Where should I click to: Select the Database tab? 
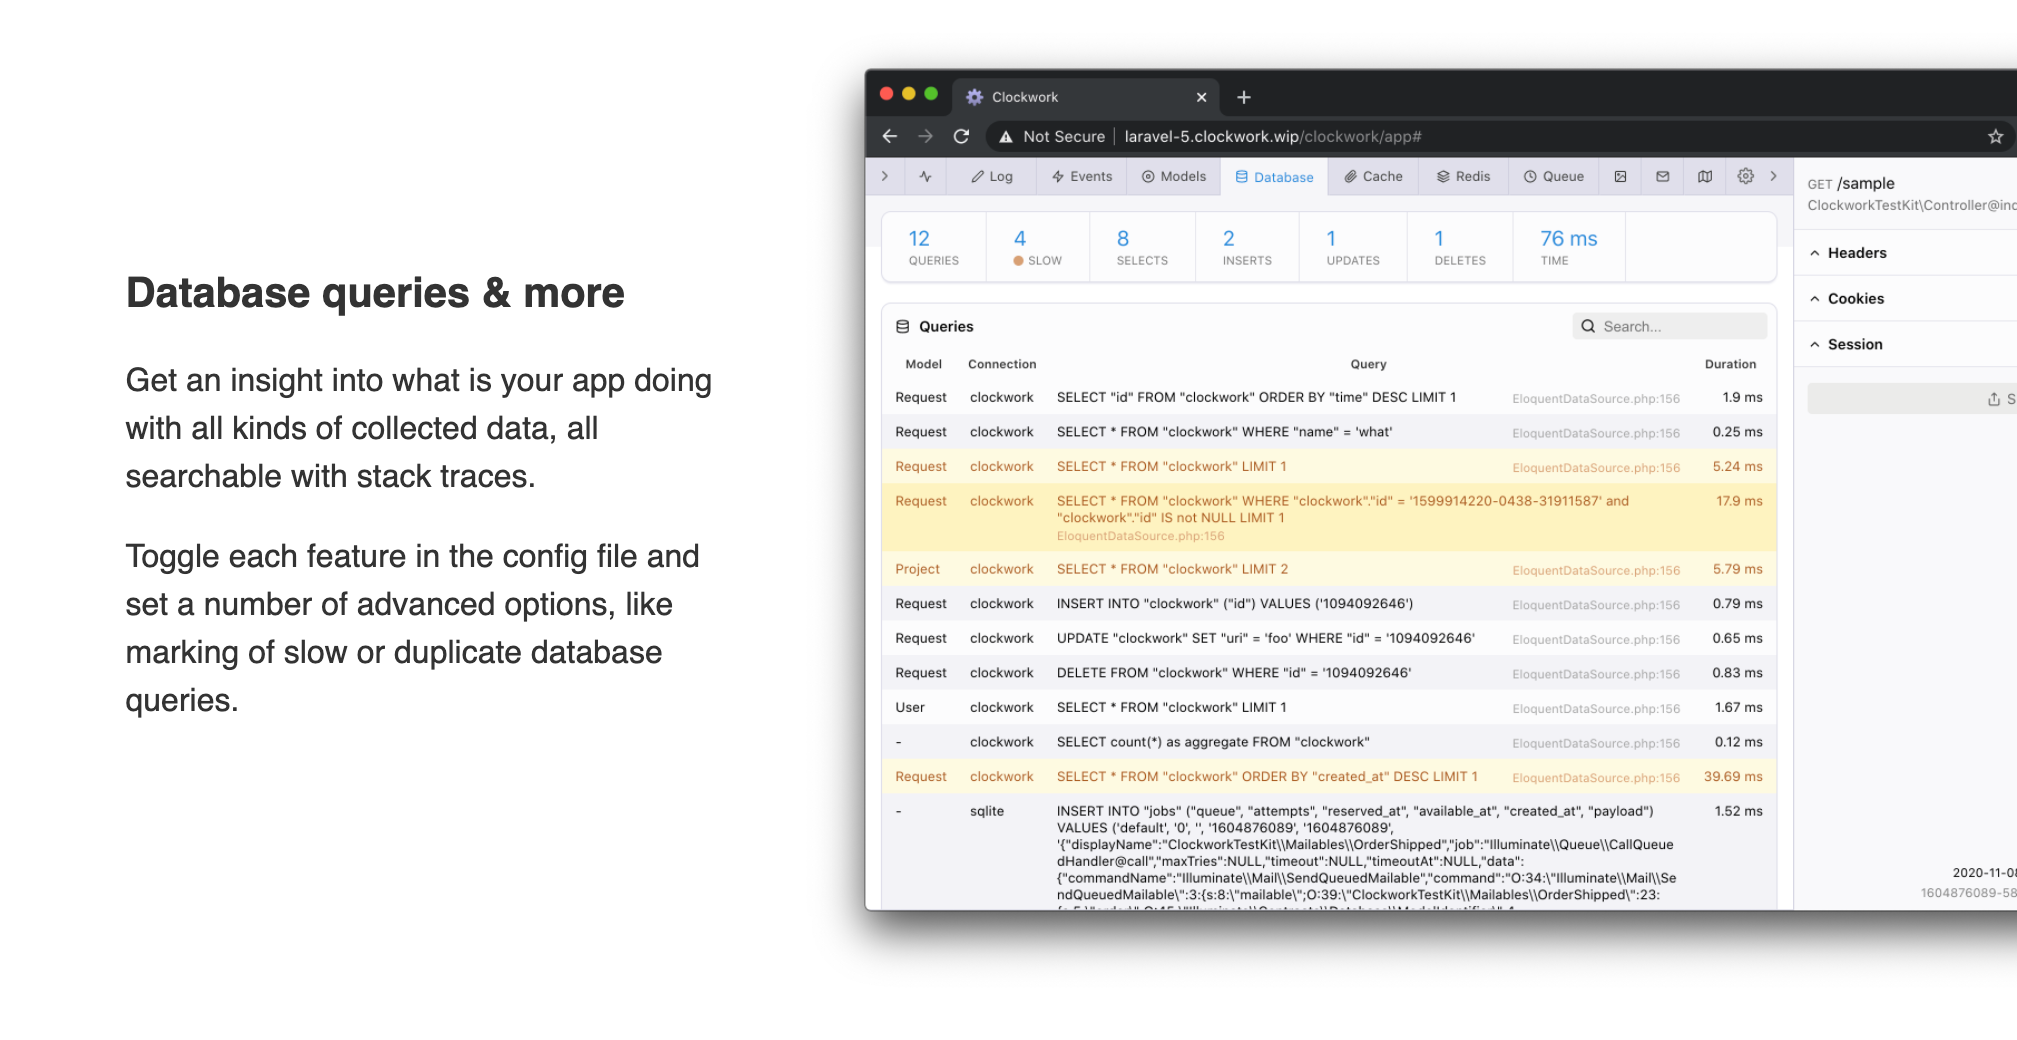(x=1275, y=177)
